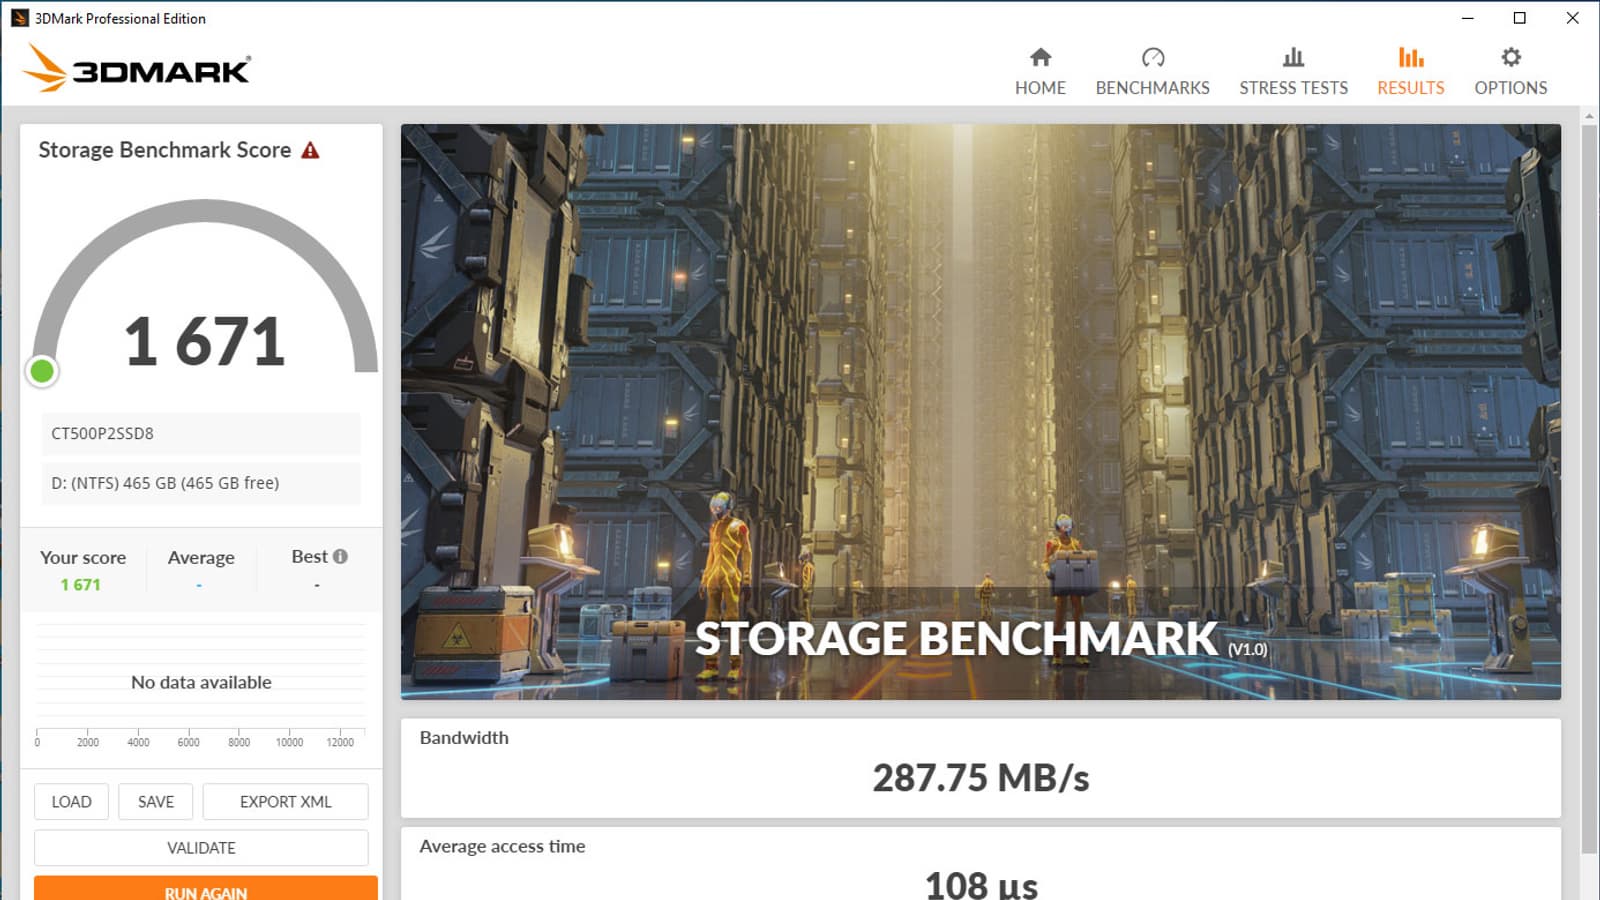1600x900 pixels.
Task: Click the Storage Benchmark Score heading
Action: [x=165, y=150]
